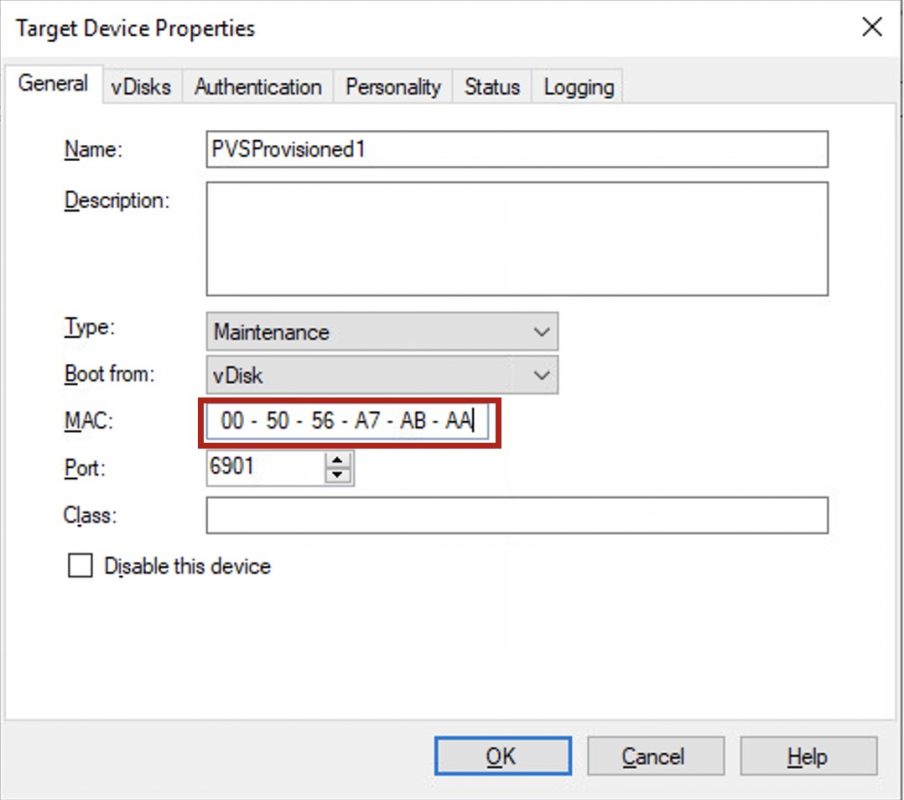
Task: Open the Personality tab
Action: click(393, 87)
